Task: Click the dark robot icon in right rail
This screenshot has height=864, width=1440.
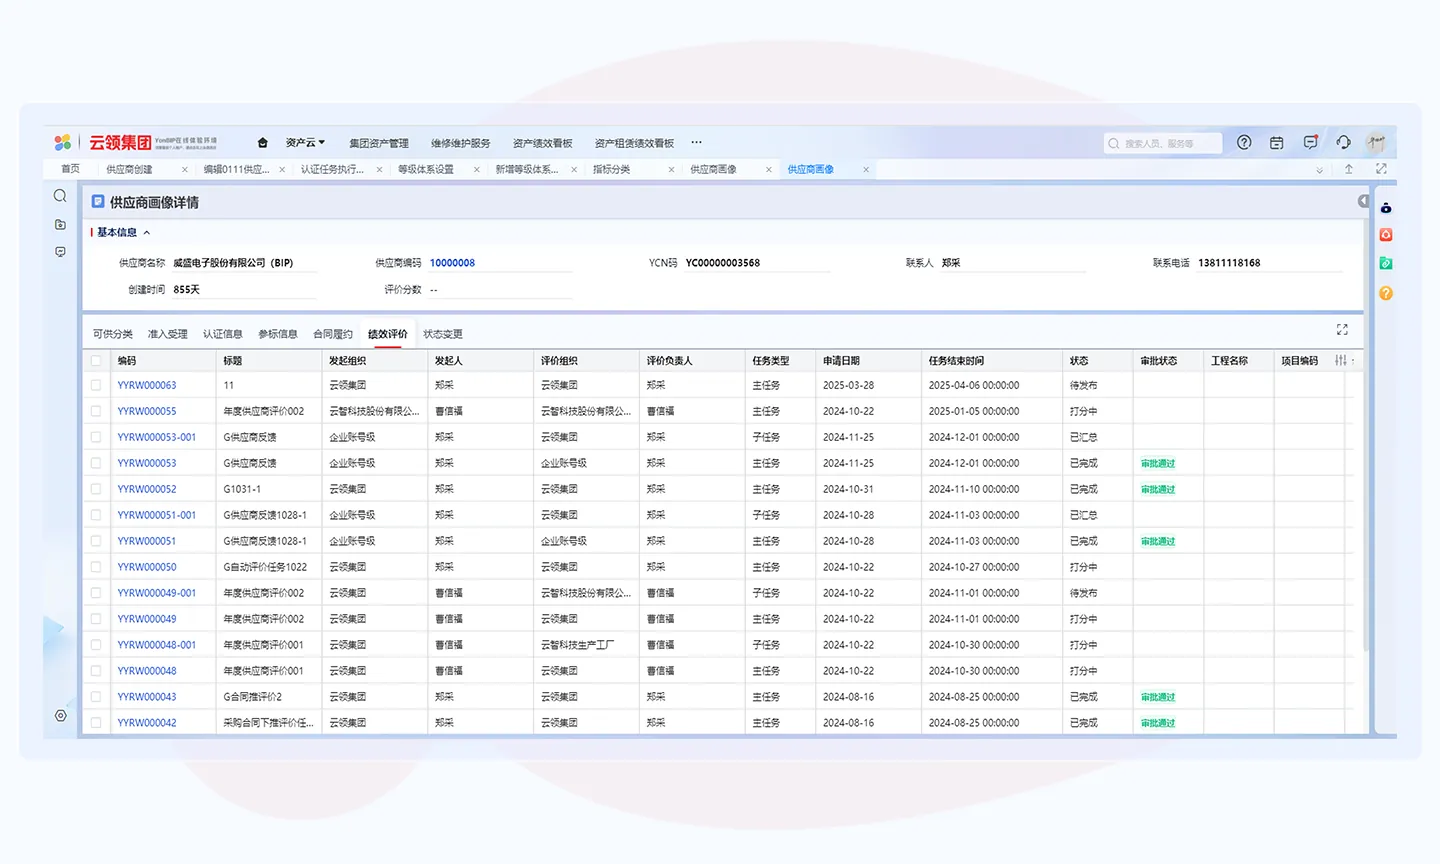Action: click(x=1386, y=208)
